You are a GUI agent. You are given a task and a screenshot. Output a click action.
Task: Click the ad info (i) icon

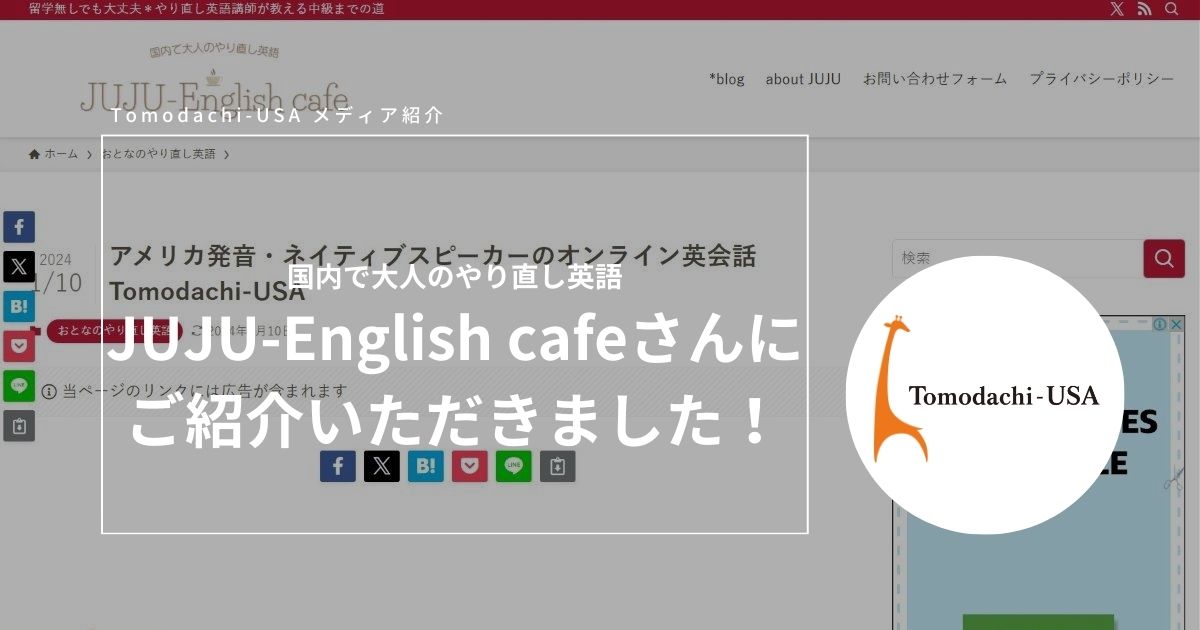coord(1162,324)
